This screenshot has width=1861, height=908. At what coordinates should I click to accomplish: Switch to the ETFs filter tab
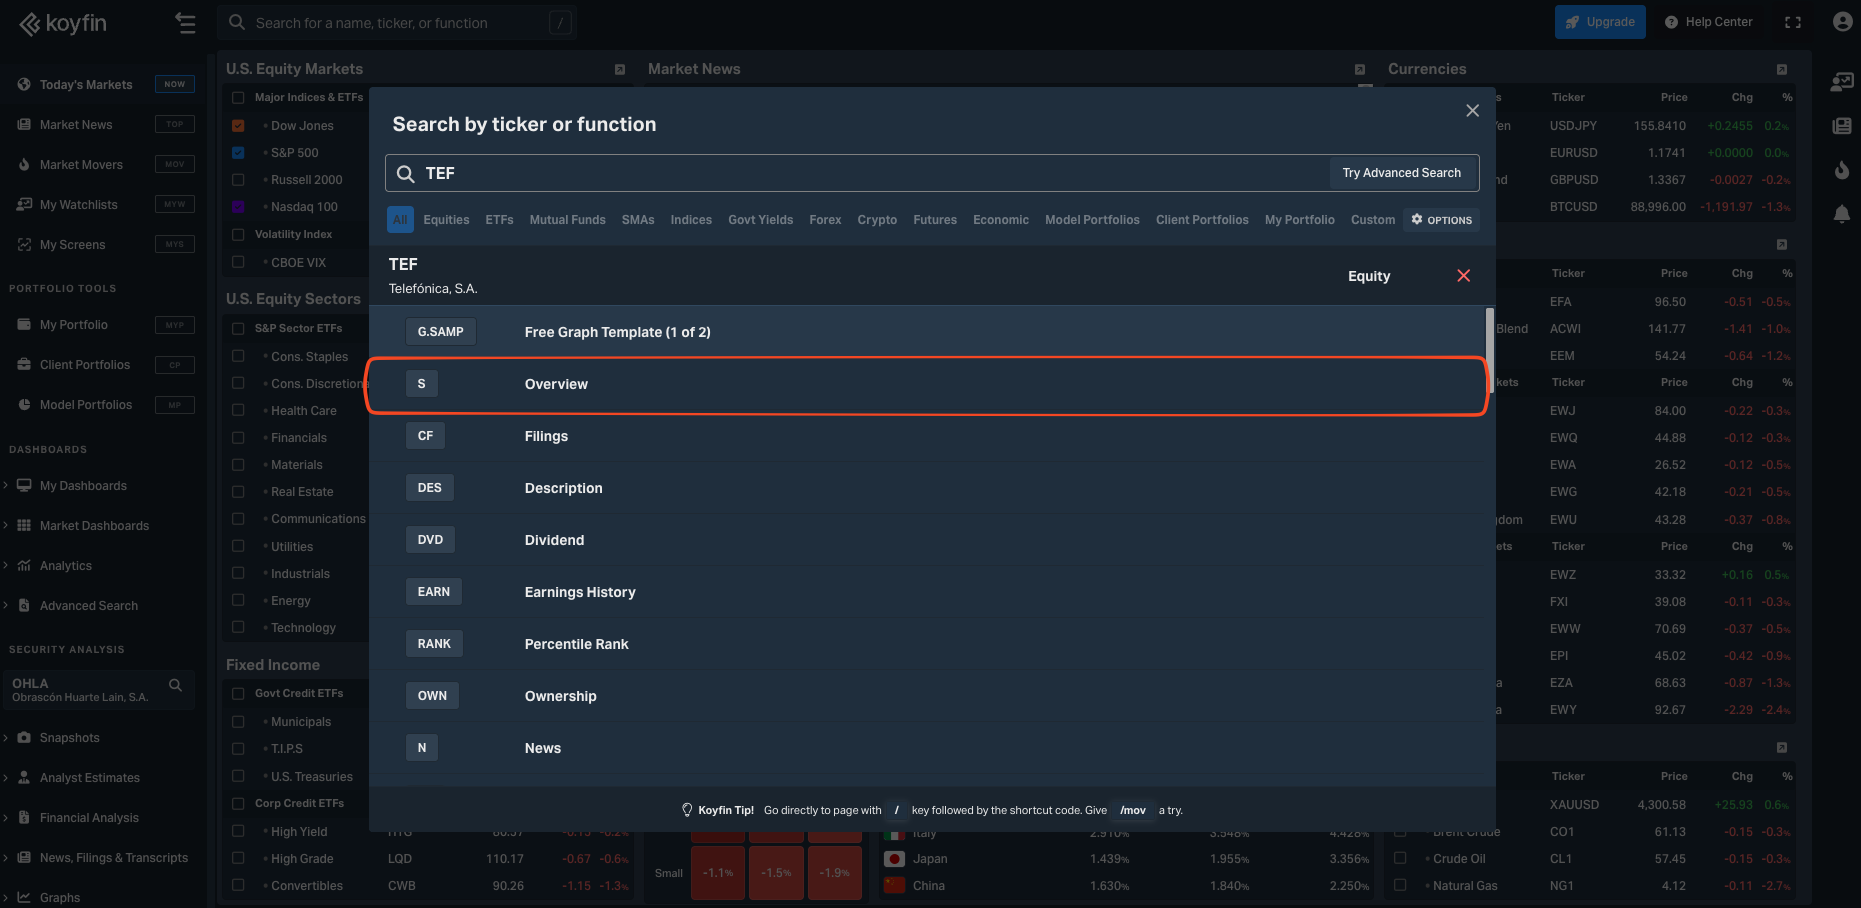pyautogui.click(x=499, y=220)
